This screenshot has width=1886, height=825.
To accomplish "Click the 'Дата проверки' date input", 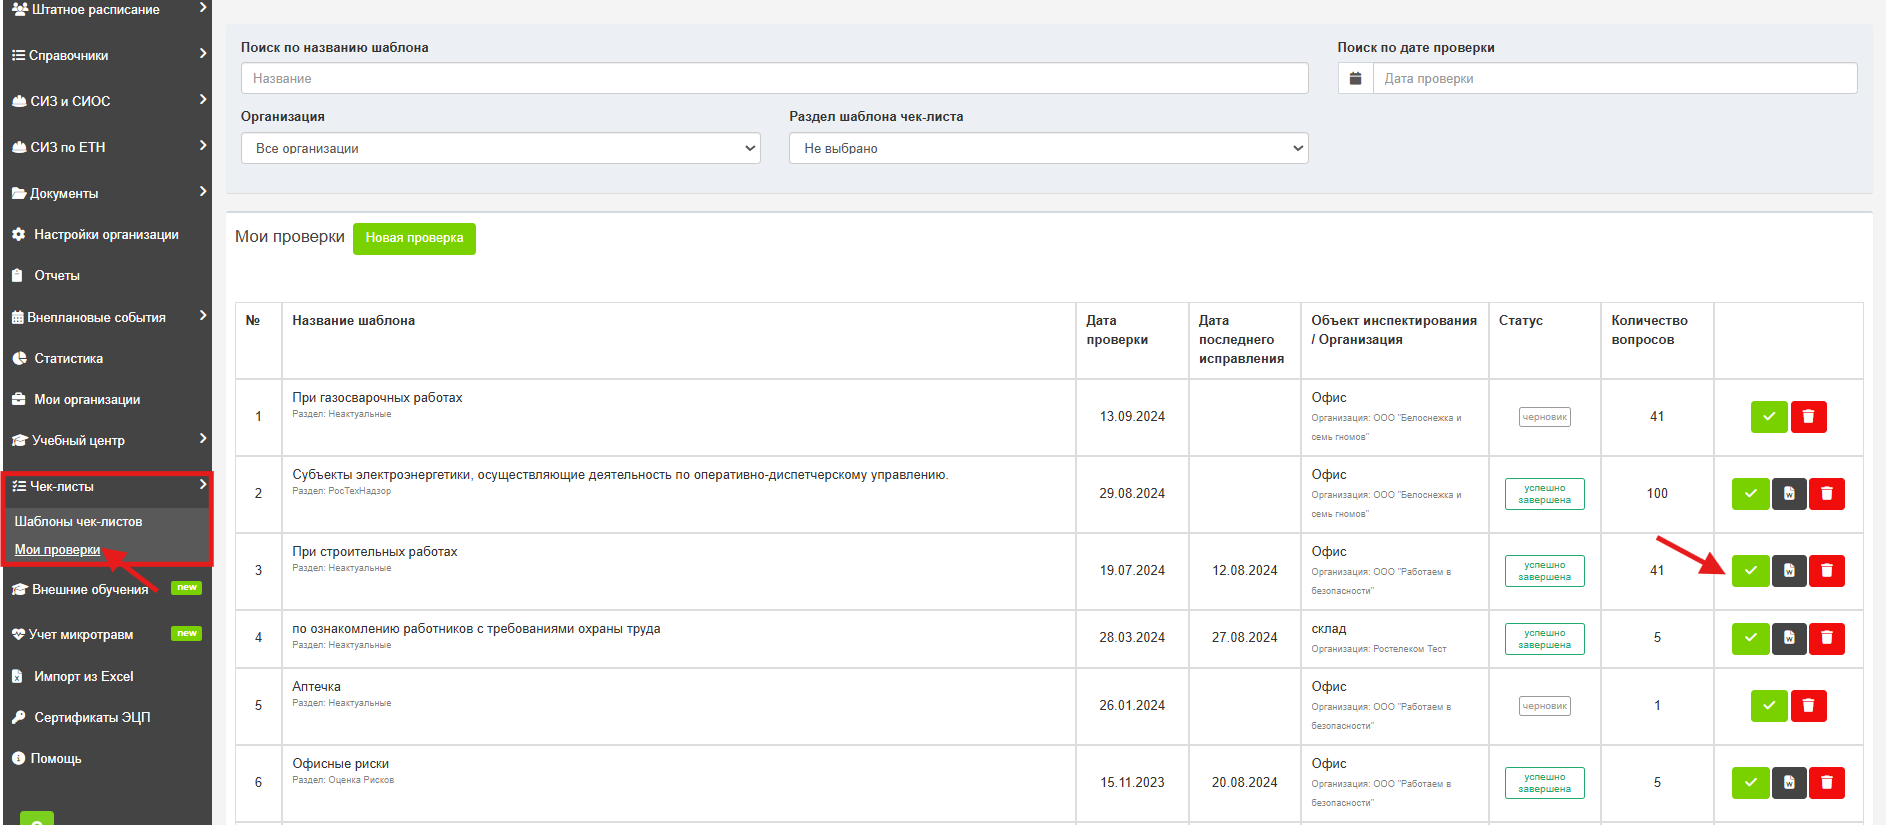I will coord(1615,78).
